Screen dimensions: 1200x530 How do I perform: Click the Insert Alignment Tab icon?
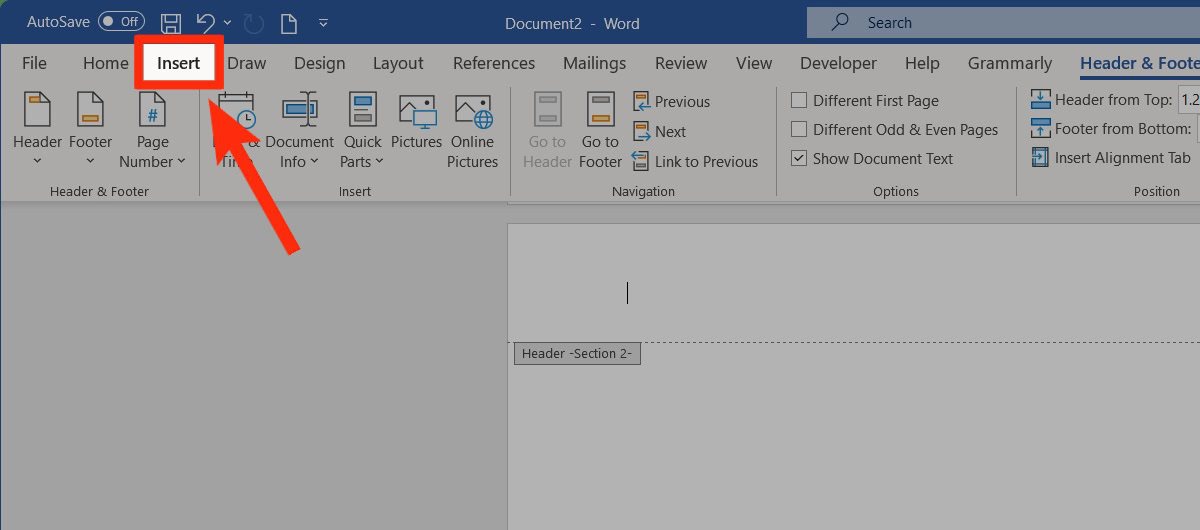pyautogui.click(x=1040, y=158)
